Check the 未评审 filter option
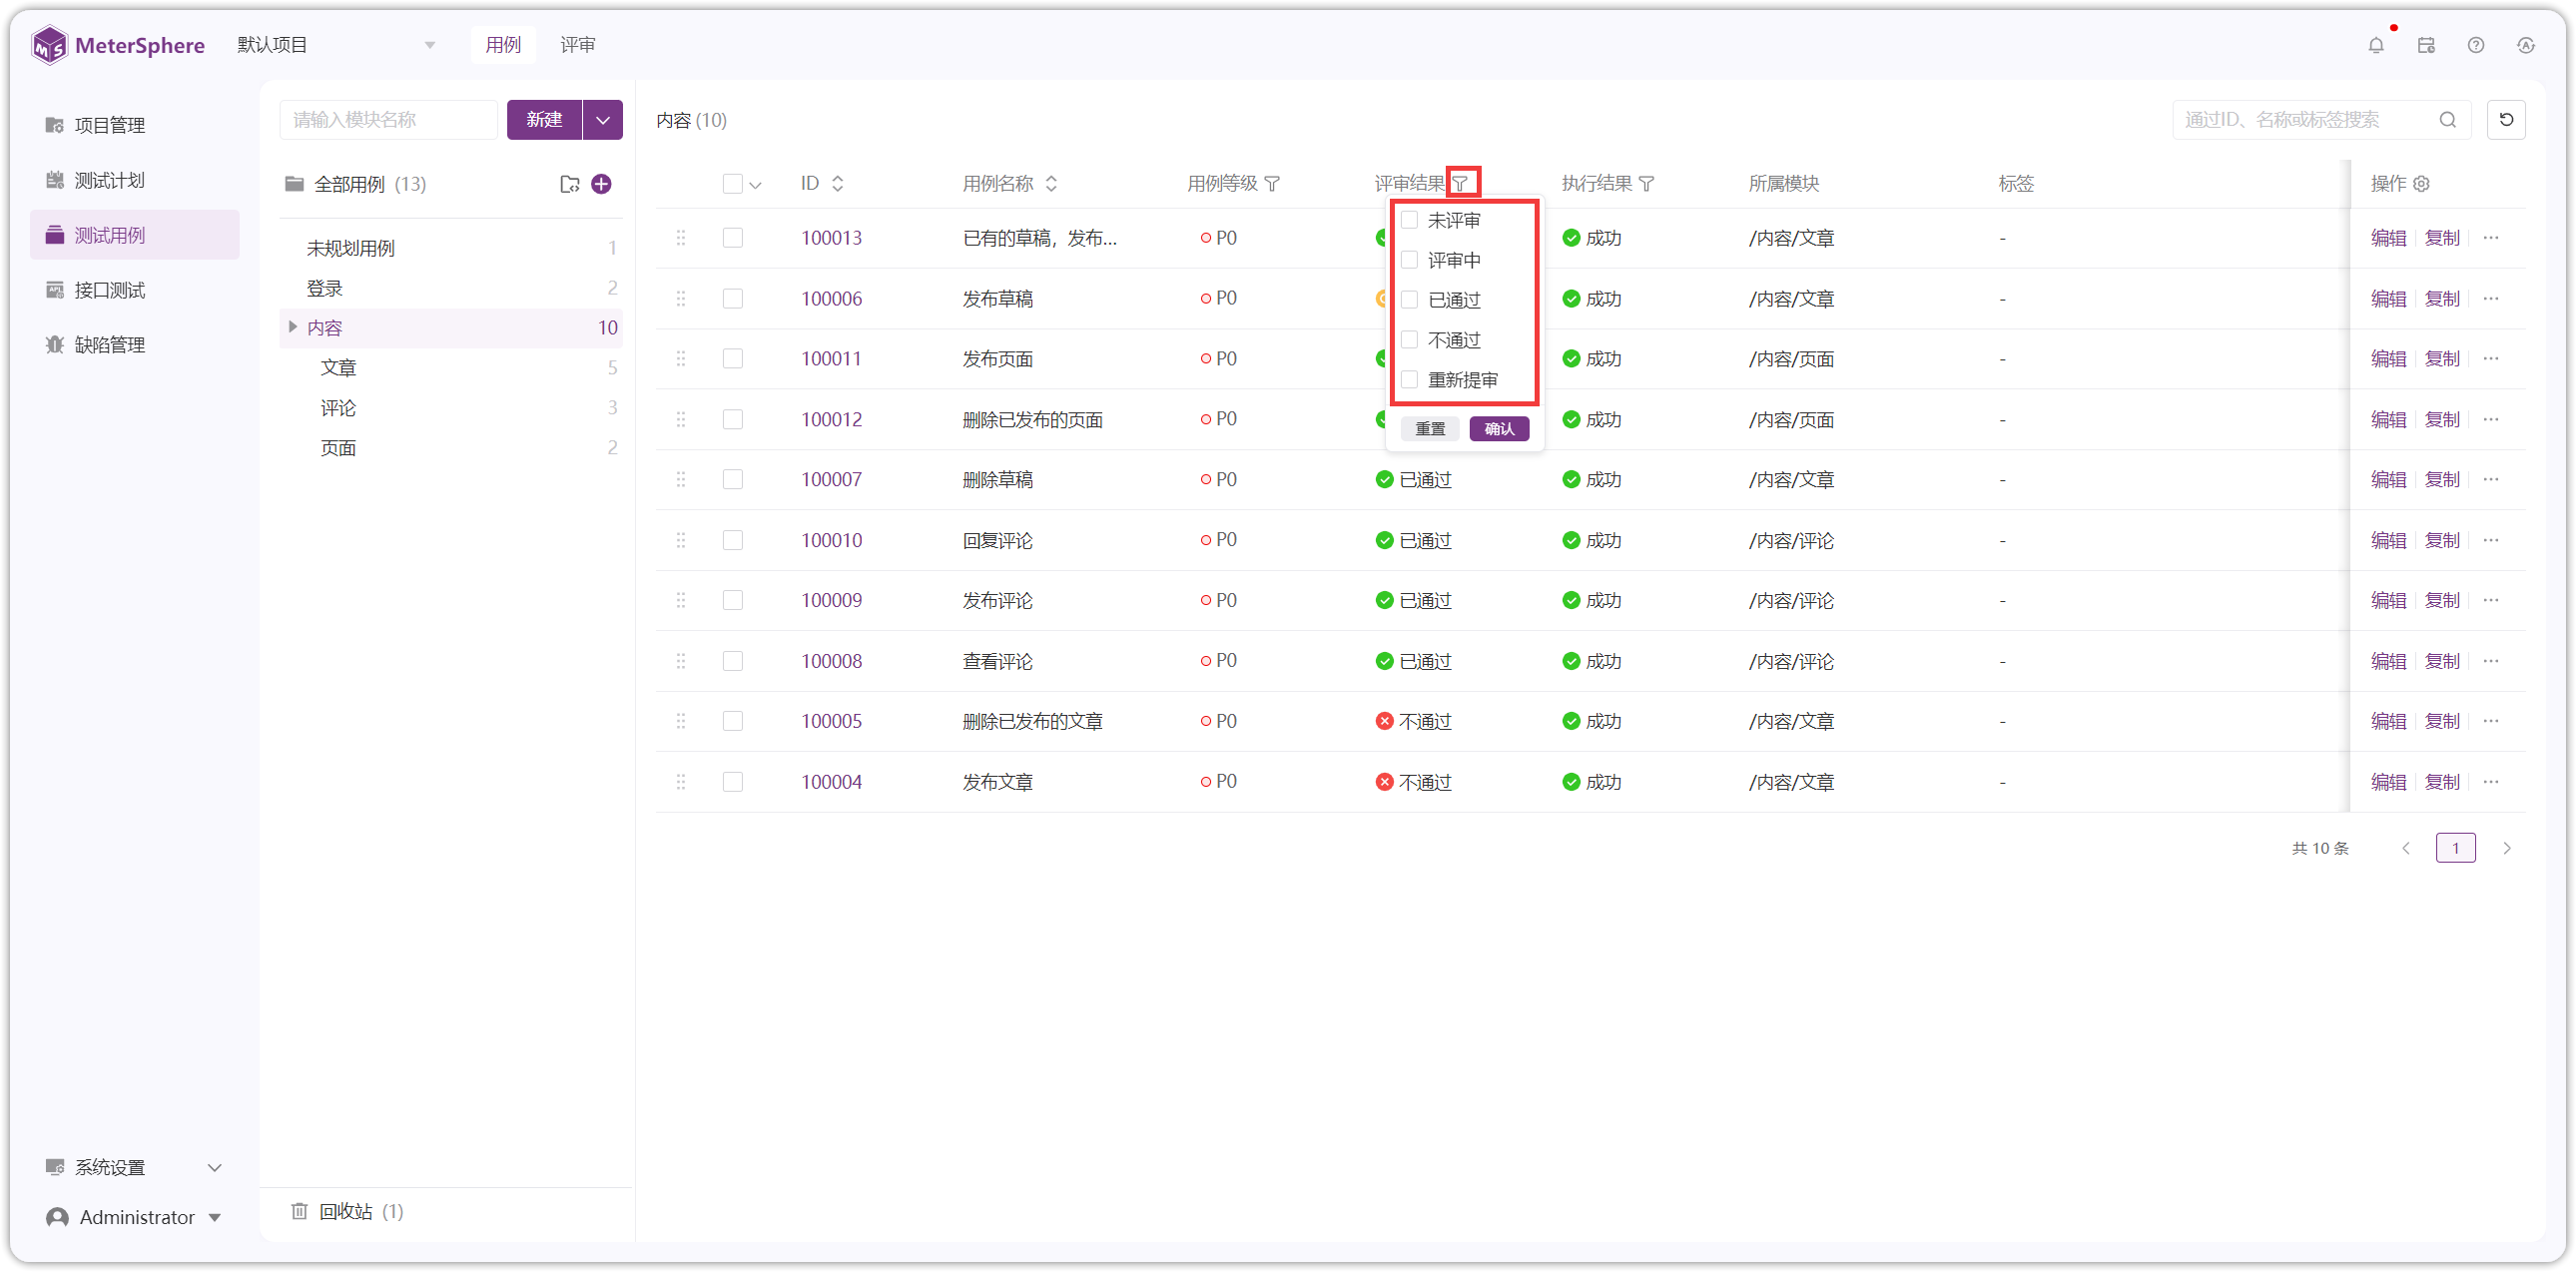Image resolution: width=2576 pixels, height=1272 pixels. pos(1410,220)
